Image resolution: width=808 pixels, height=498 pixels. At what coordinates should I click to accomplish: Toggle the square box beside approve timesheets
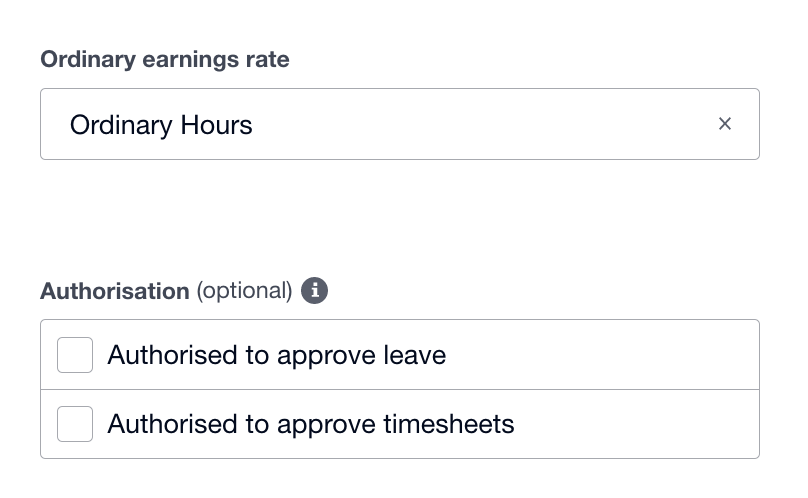coord(75,424)
